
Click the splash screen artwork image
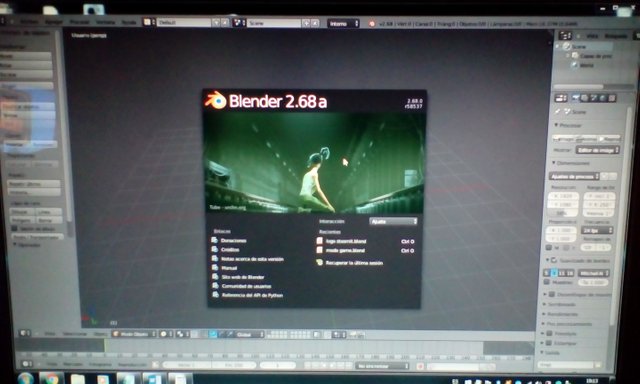[x=314, y=162]
